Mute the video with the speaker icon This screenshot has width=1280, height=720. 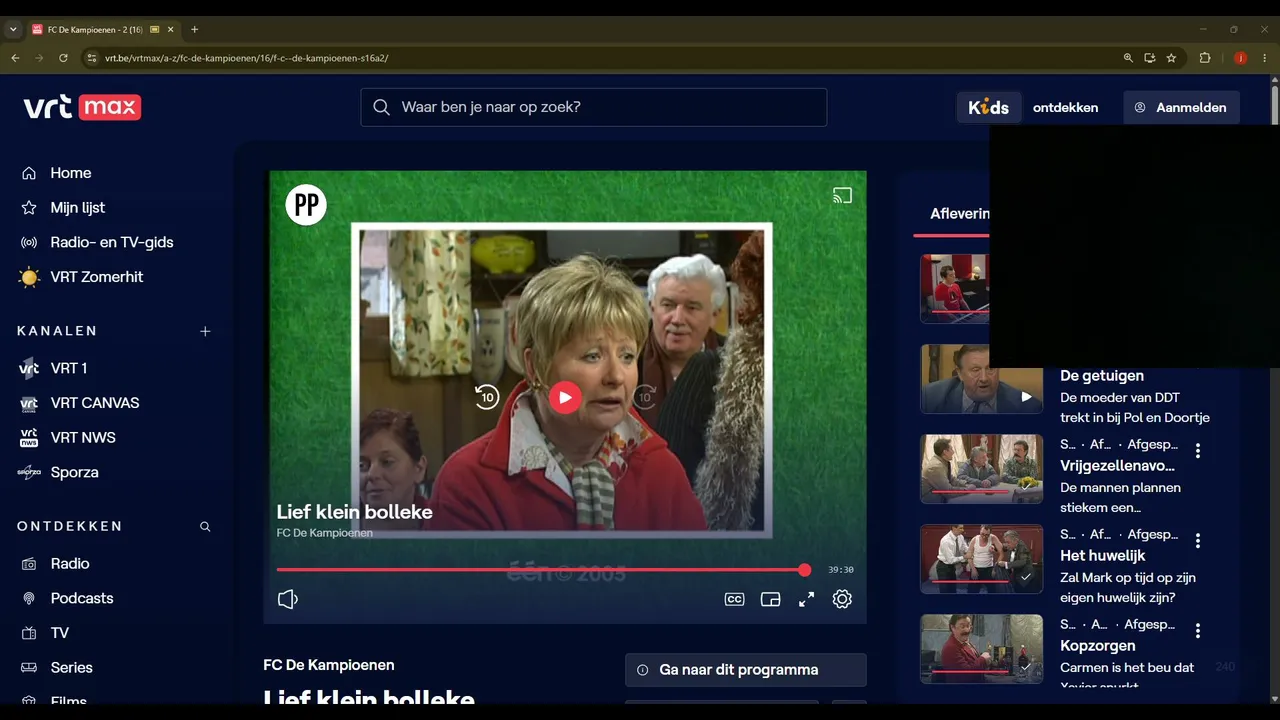pos(288,599)
